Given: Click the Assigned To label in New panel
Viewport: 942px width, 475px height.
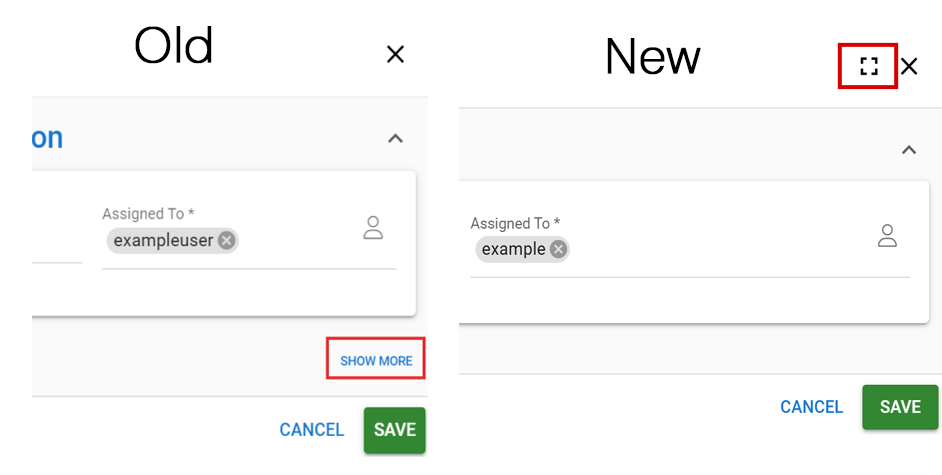Looking at the screenshot, I should (515, 223).
